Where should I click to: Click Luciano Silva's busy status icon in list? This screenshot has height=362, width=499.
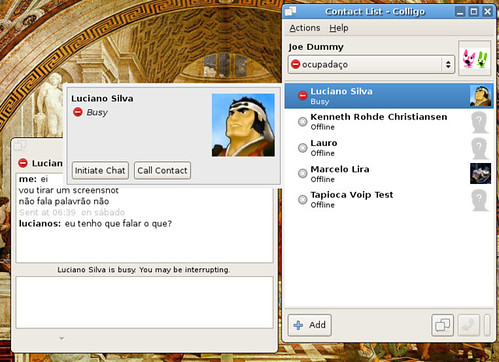303,96
